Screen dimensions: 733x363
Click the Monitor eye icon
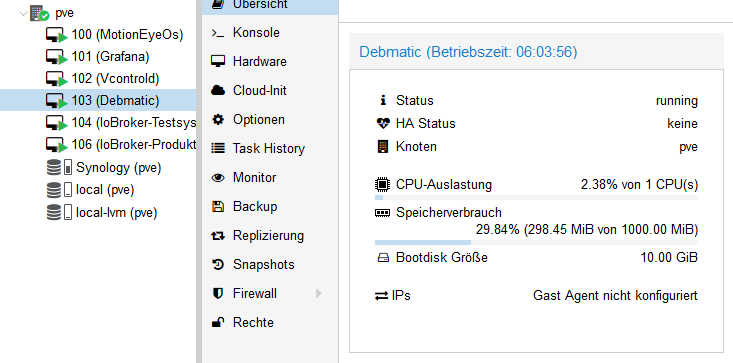pyautogui.click(x=218, y=178)
